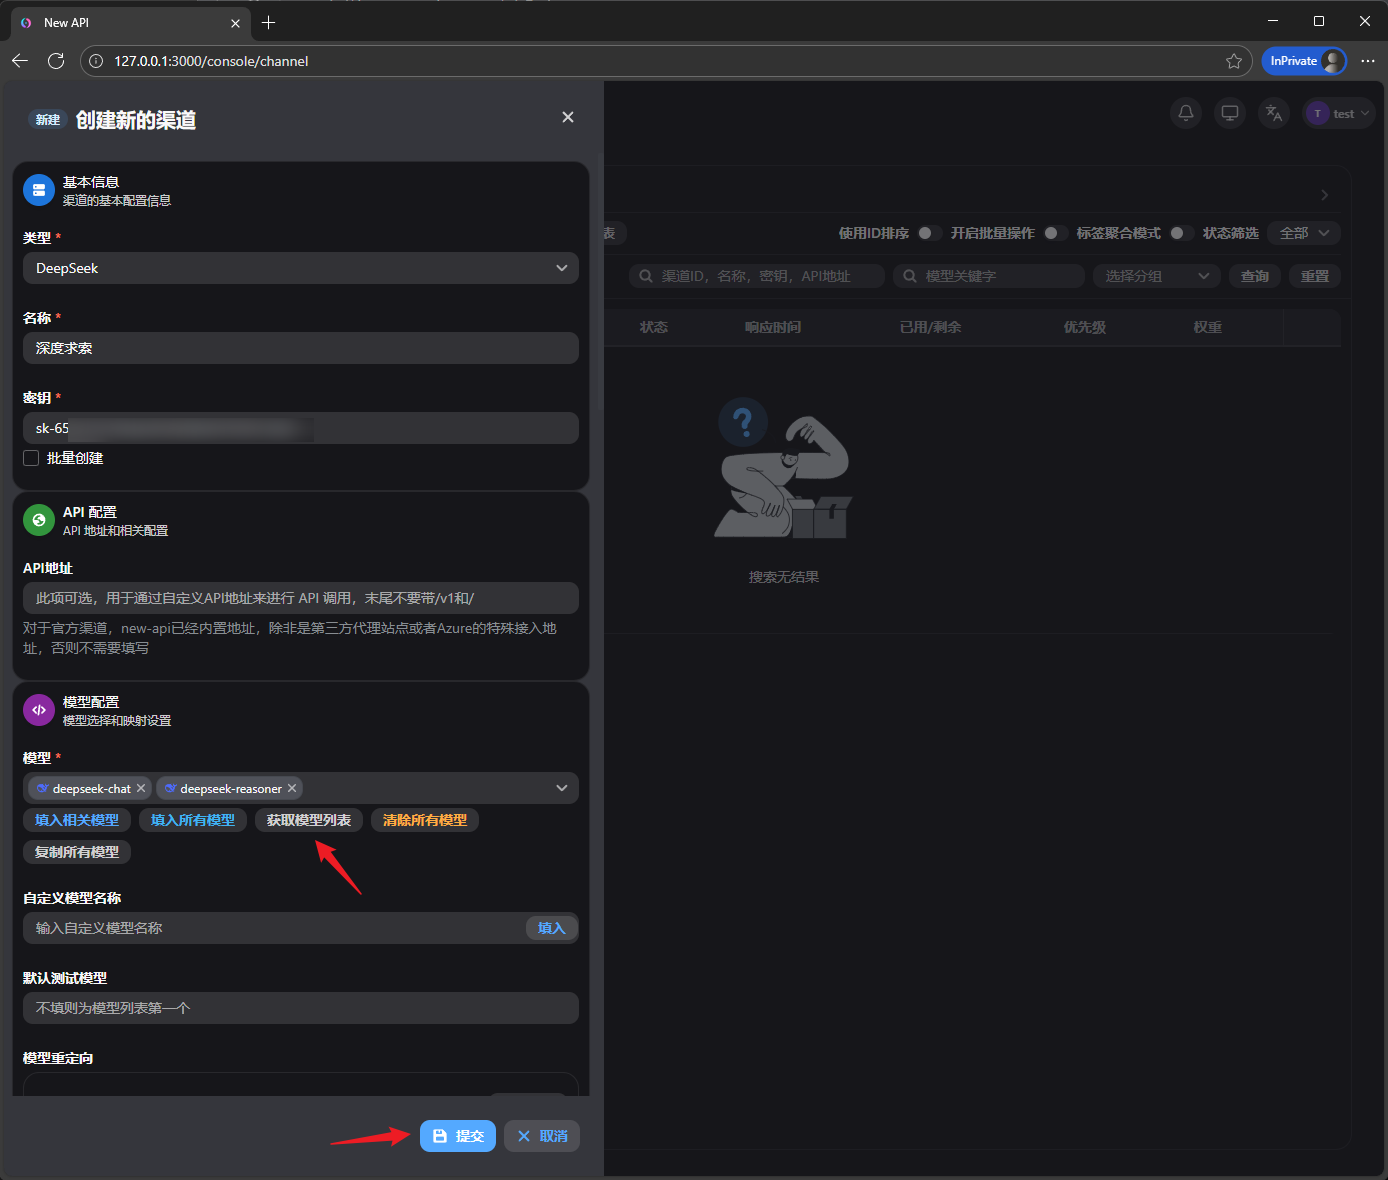The image size is (1388, 1180).
Task: Open the 选择分组 dropdown
Action: coord(1157,276)
